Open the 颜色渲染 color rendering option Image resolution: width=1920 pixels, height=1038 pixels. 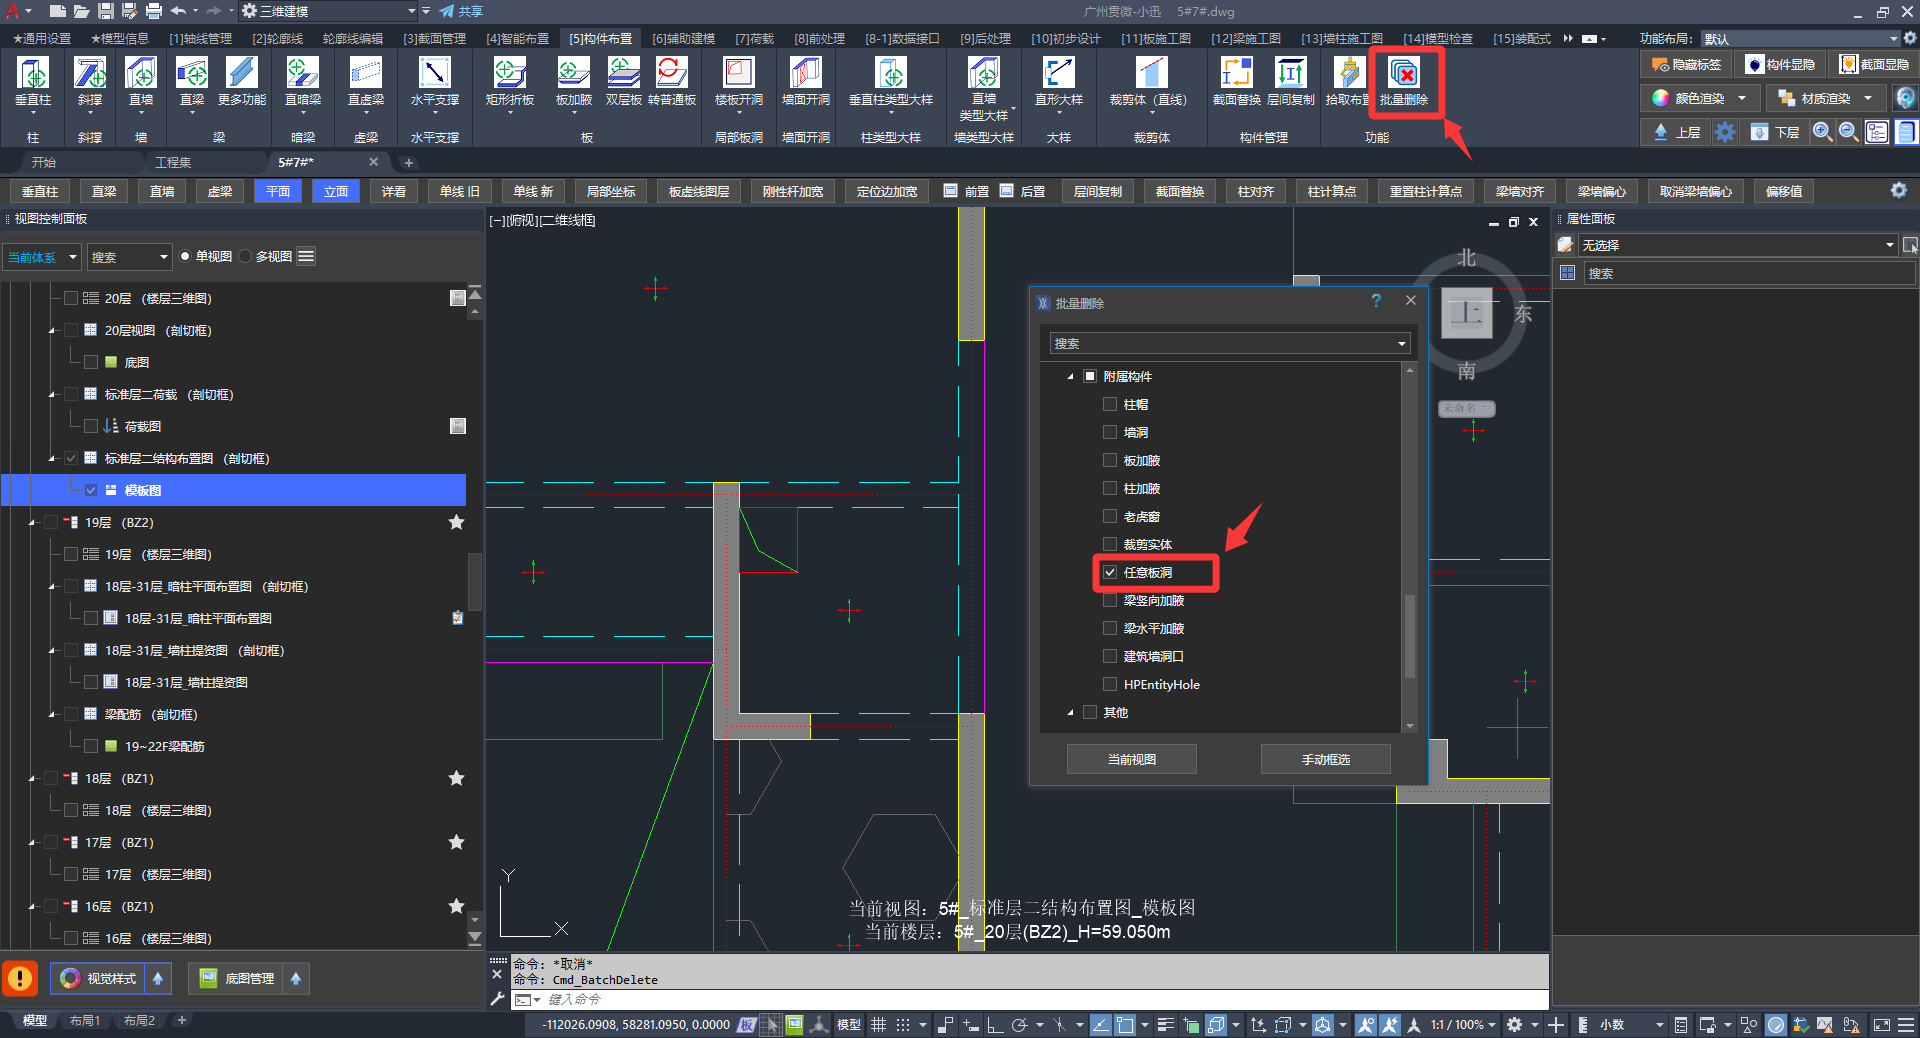[x=1699, y=99]
